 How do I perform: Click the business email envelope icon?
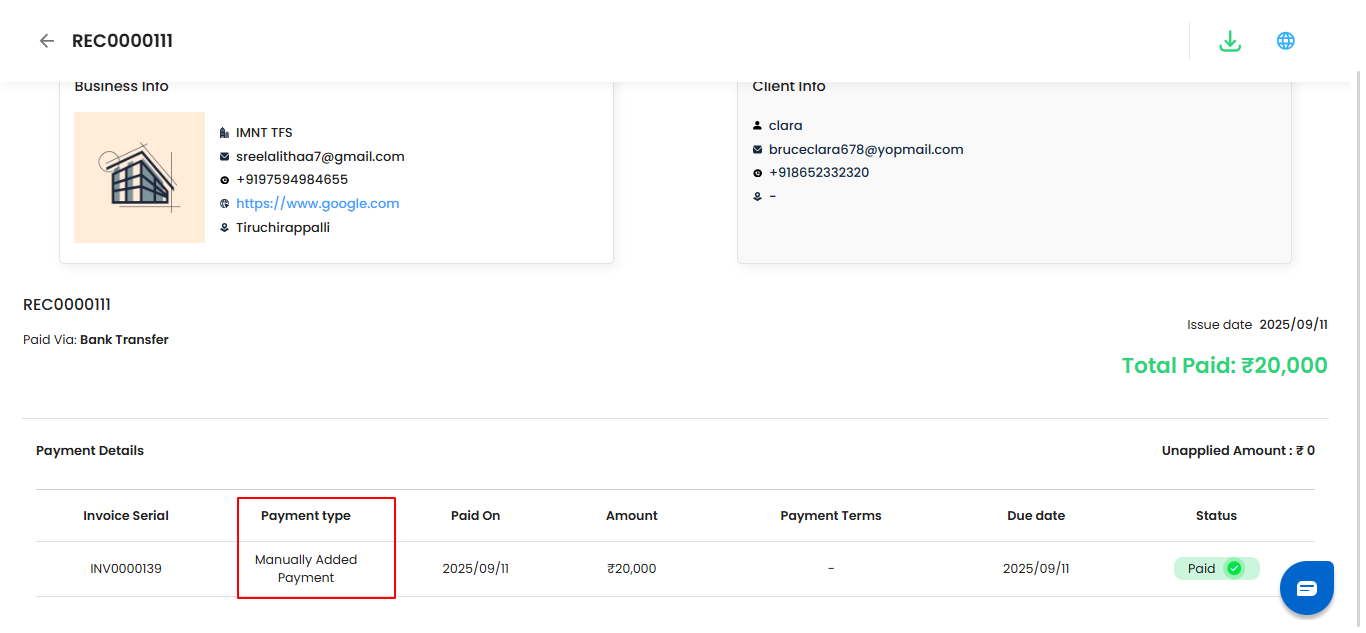(x=224, y=157)
